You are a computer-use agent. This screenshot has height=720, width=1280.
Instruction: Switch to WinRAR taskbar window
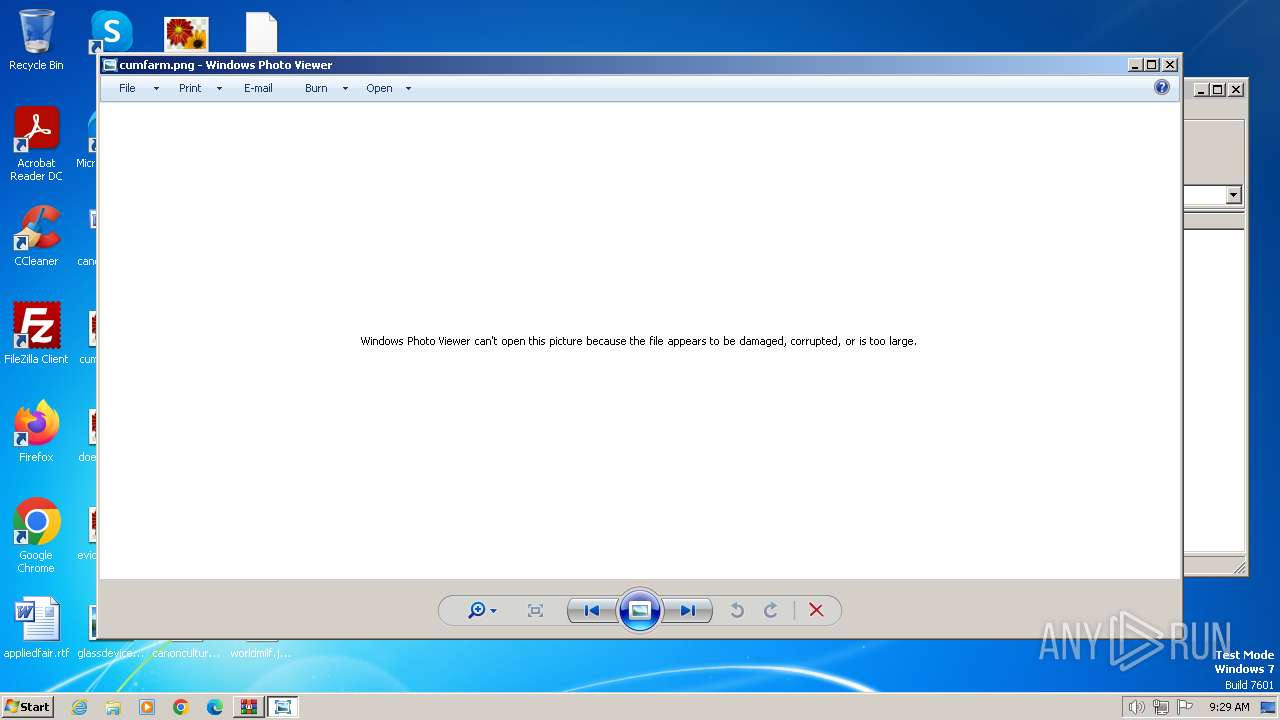249,707
